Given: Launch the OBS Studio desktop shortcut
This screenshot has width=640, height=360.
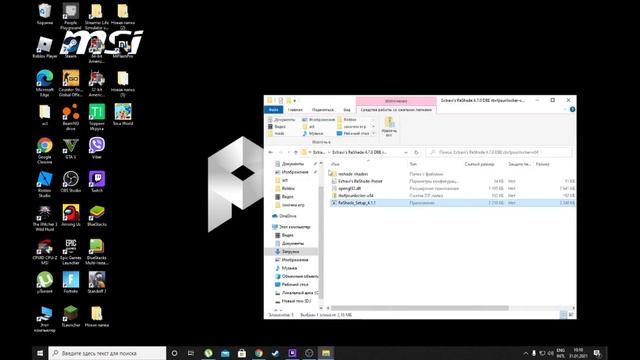Looking at the screenshot, I should [x=71, y=182].
